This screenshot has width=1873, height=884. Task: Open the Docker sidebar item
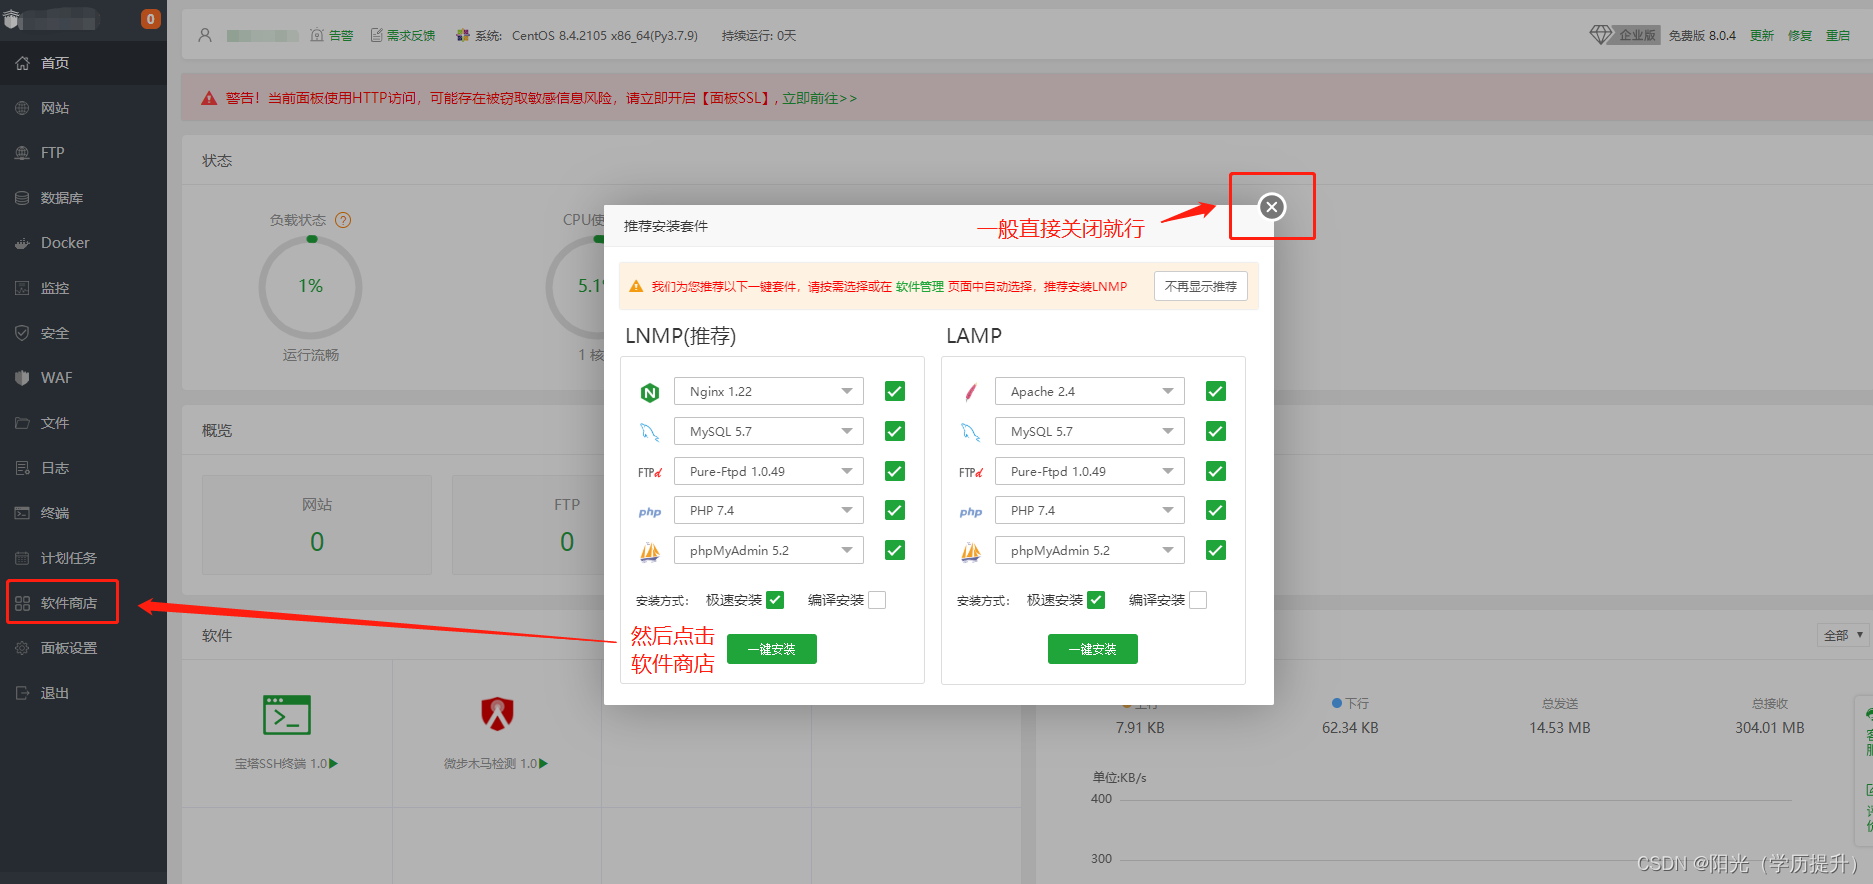(83, 243)
